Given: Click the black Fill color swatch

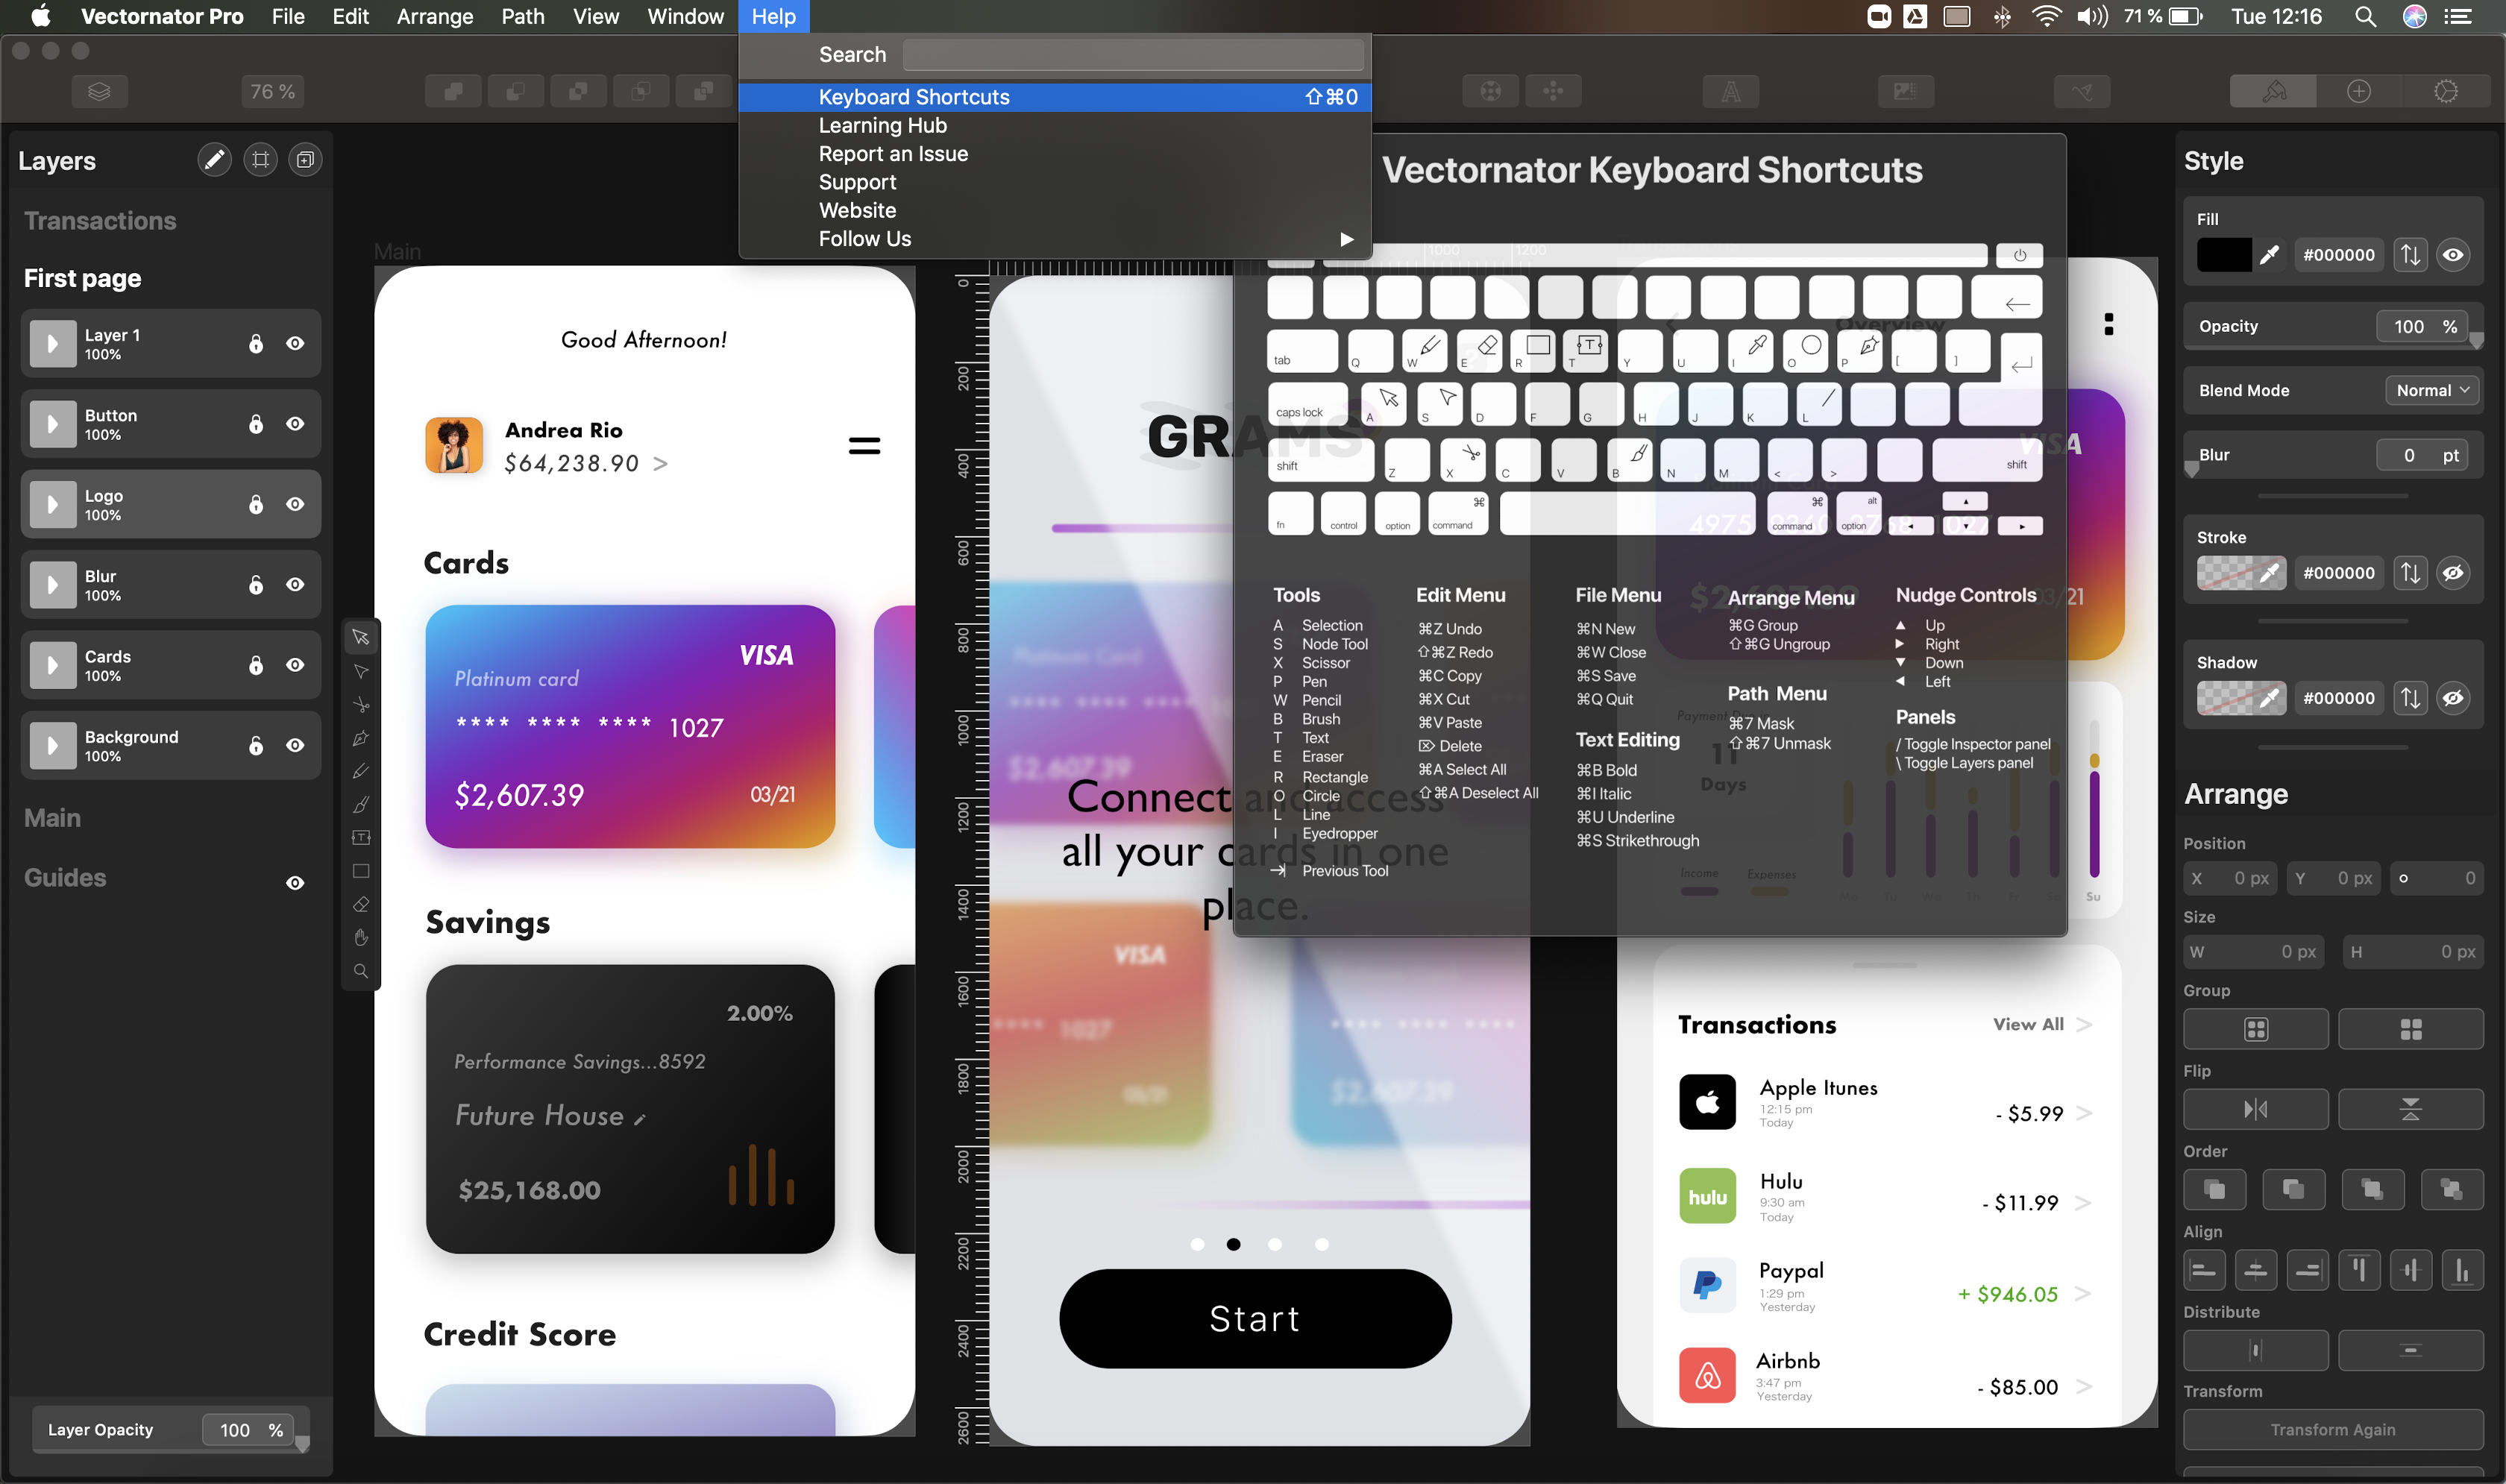Looking at the screenshot, I should (x=2223, y=255).
